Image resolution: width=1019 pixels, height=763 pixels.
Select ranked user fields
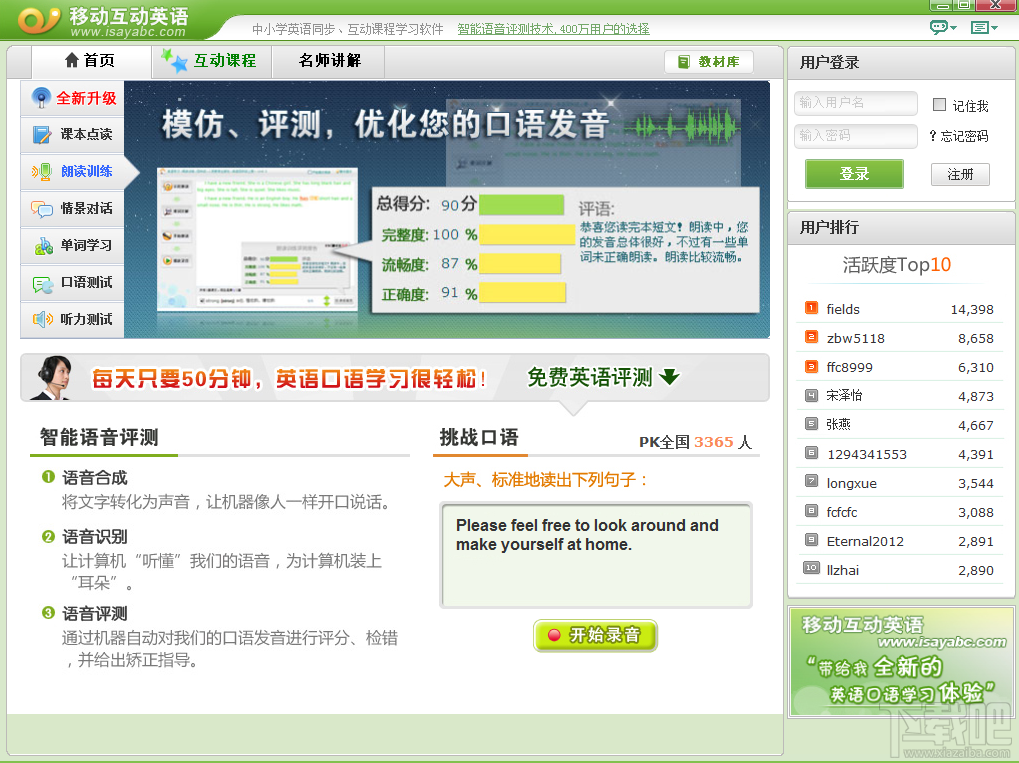coord(899,309)
